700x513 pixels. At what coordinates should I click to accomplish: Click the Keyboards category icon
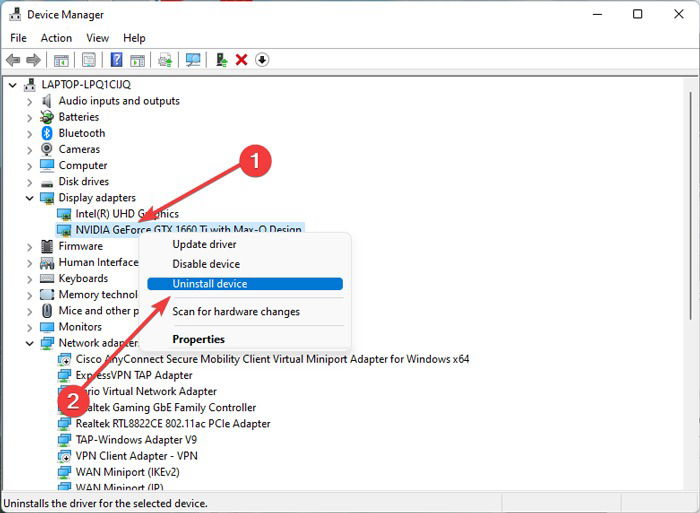[x=47, y=279]
